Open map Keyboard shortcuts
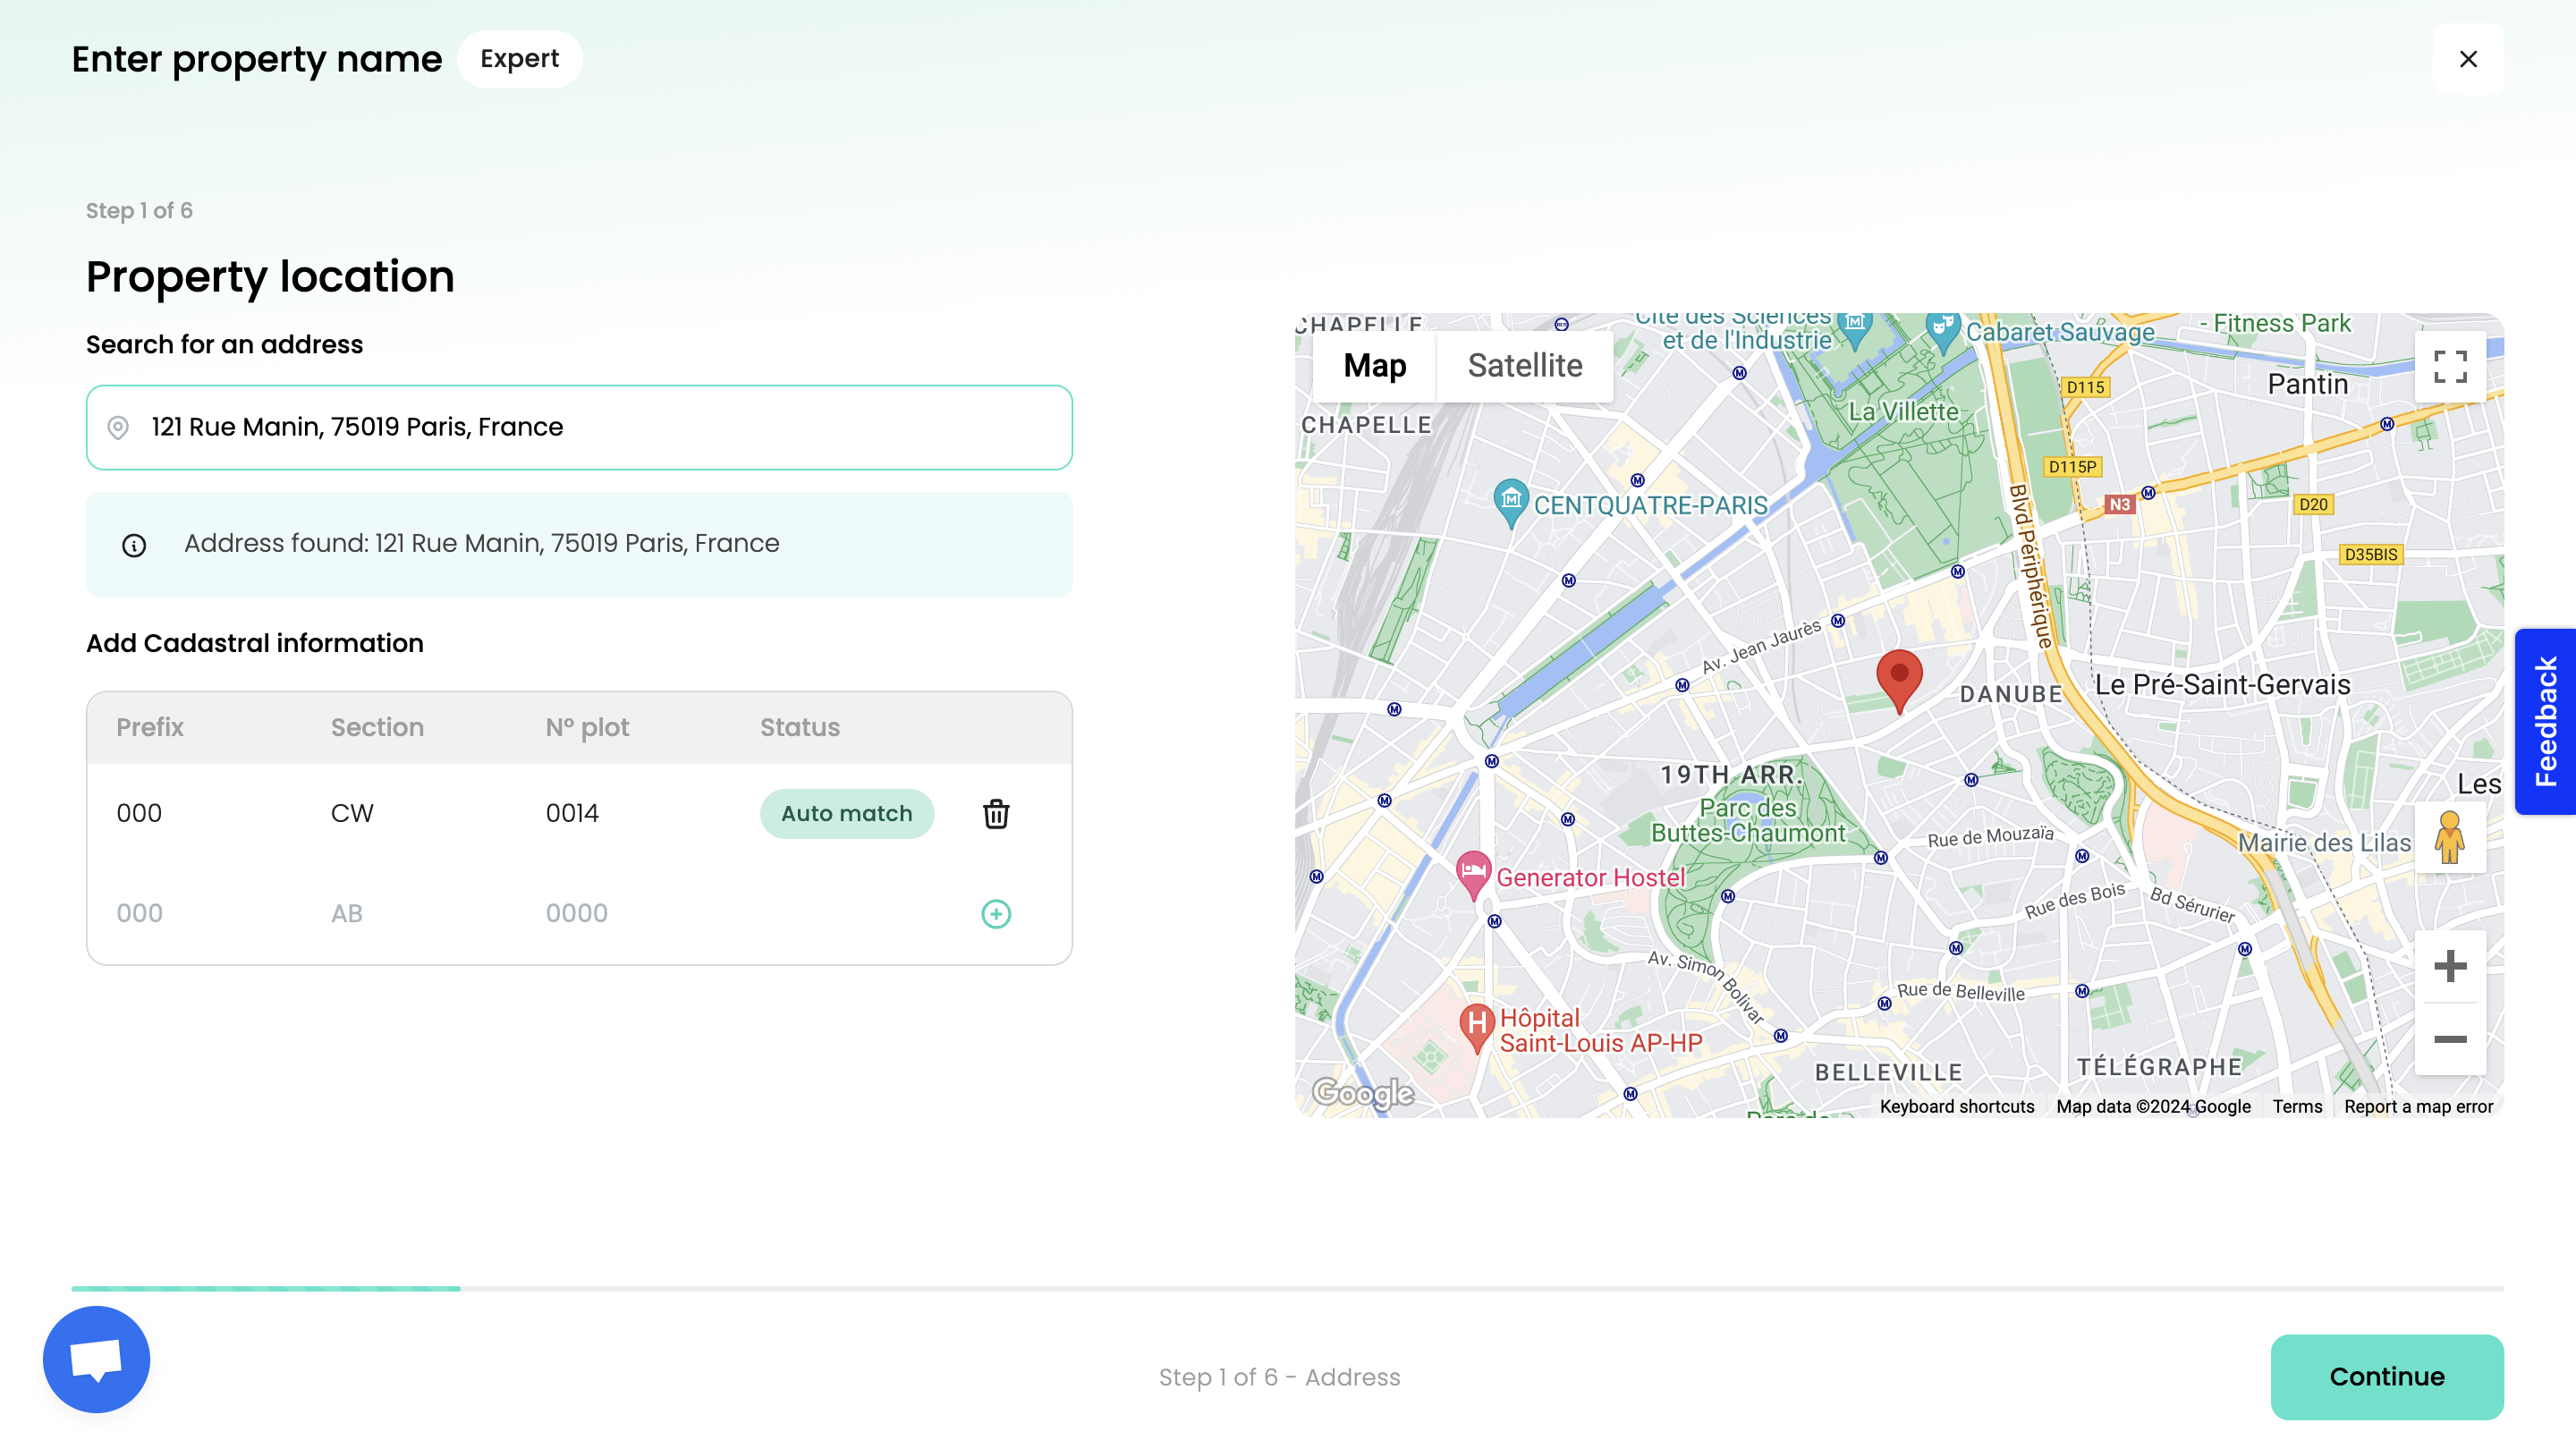This screenshot has height=1449, width=2576. click(1956, 1106)
